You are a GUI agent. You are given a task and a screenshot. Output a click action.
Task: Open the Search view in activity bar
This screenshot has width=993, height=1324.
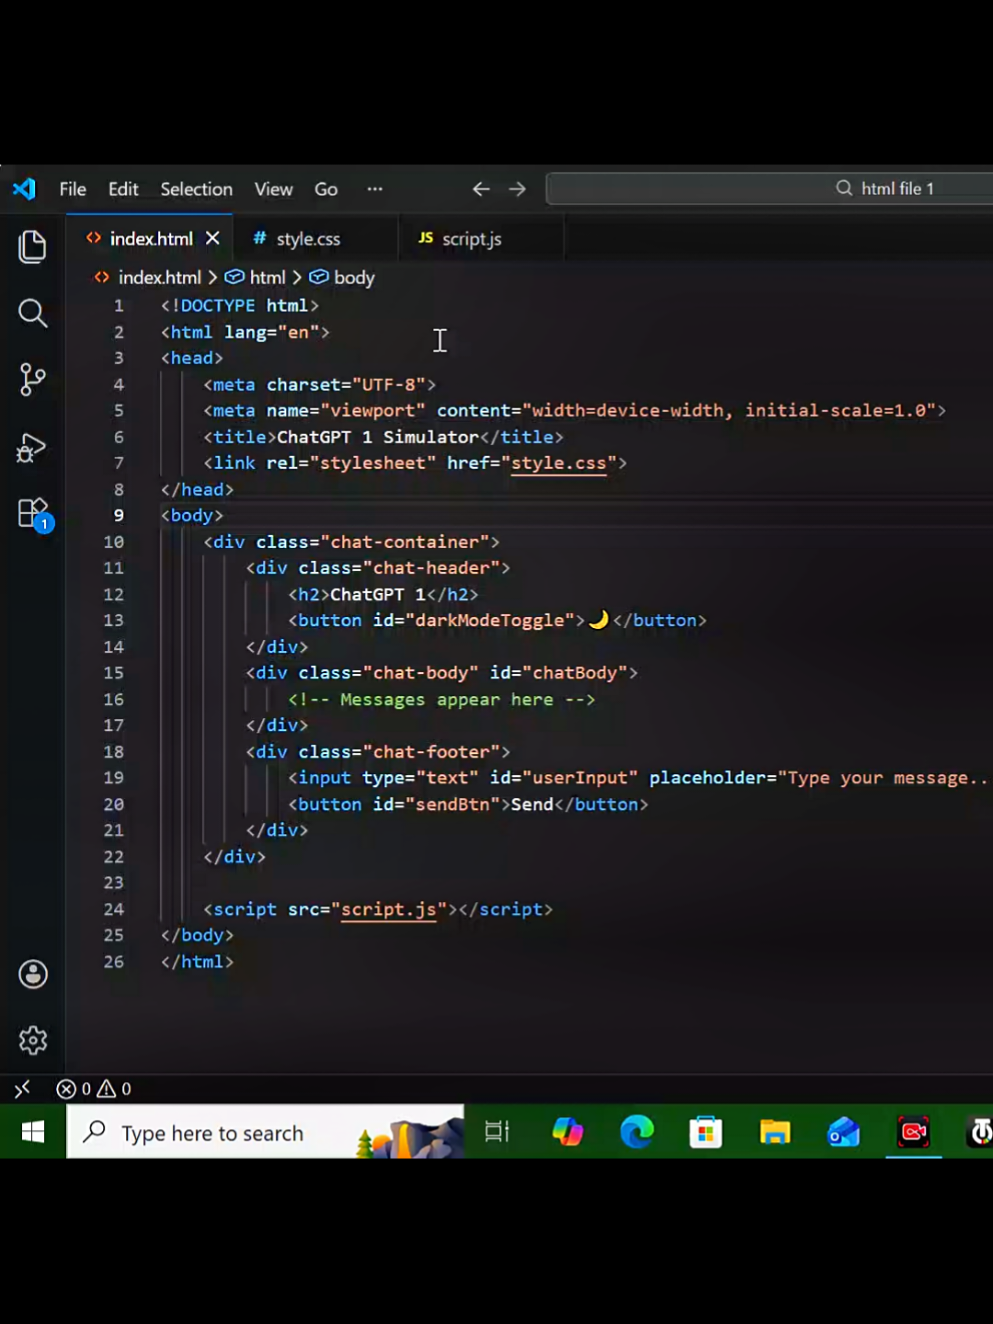(x=32, y=313)
